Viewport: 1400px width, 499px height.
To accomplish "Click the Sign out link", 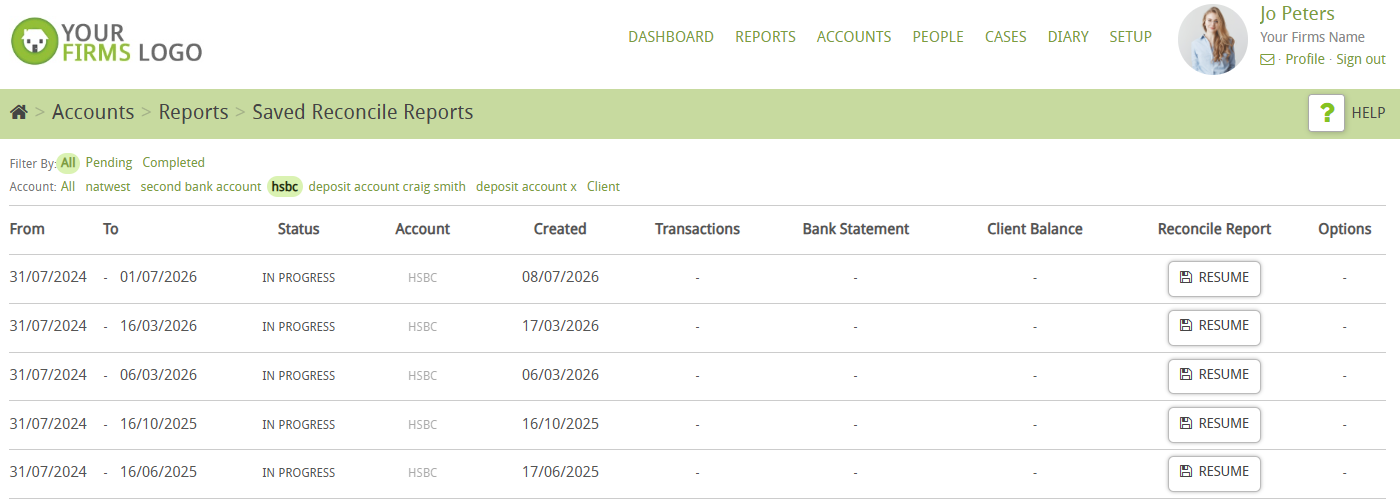I will (1361, 59).
